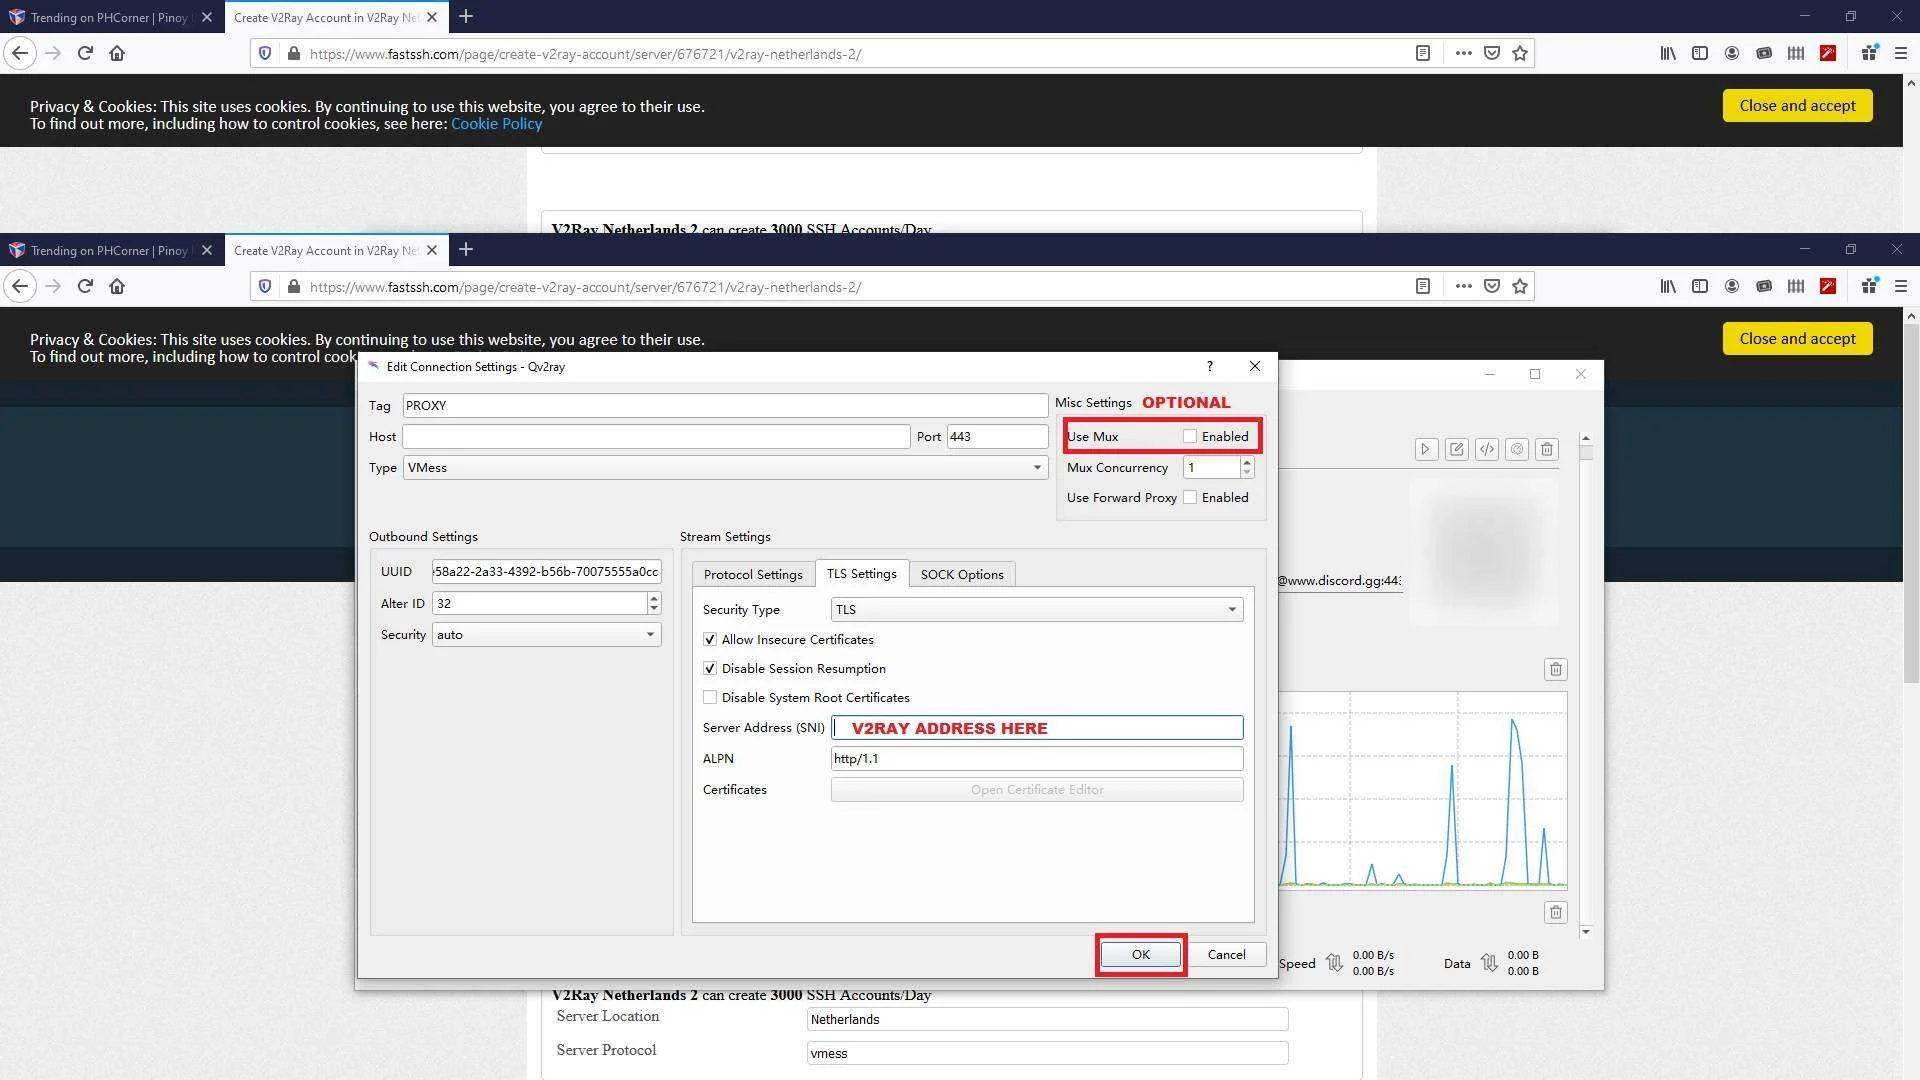Screen dimensions: 1920x1080
Task: Bookmark this page in the lower Firefox window
Action: point(1520,287)
